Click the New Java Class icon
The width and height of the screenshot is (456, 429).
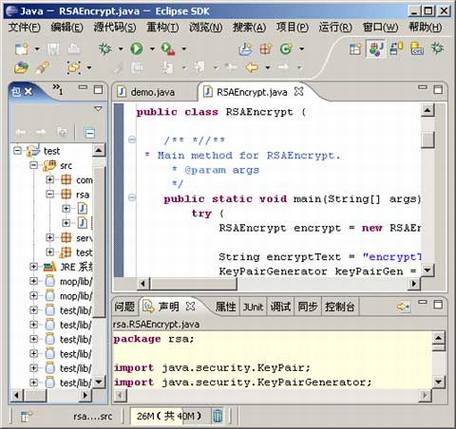tap(286, 49)
